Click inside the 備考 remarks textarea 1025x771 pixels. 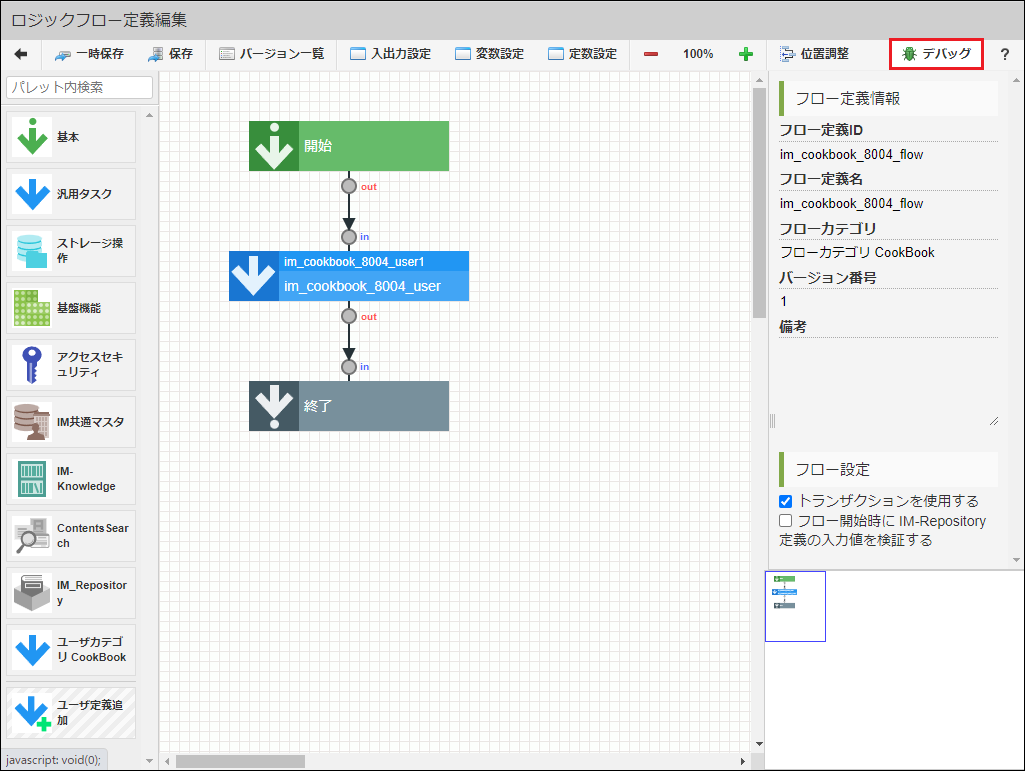(888, 385)
